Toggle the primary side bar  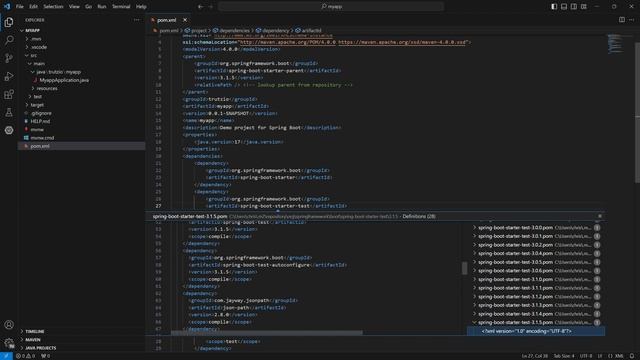[x=554, y=7]
